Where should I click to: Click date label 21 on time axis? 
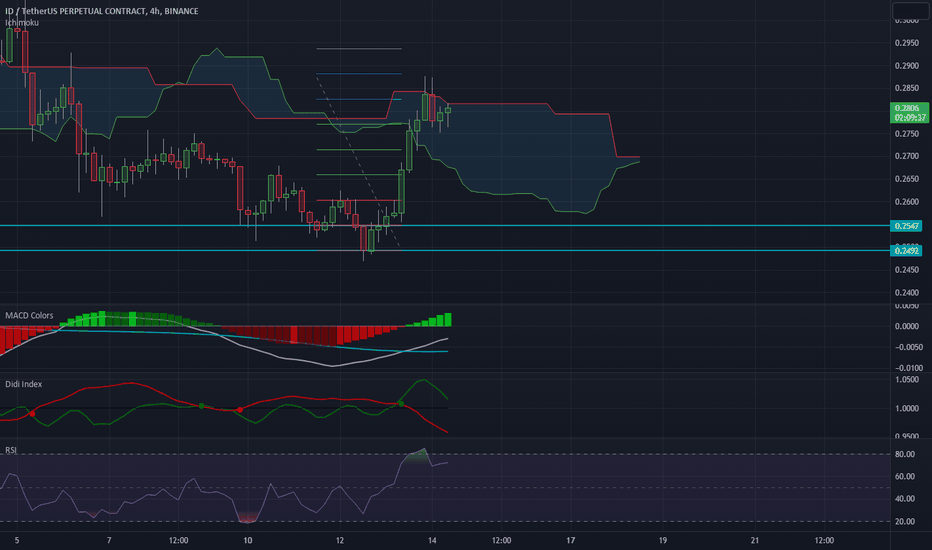click(x=755, y=540)
